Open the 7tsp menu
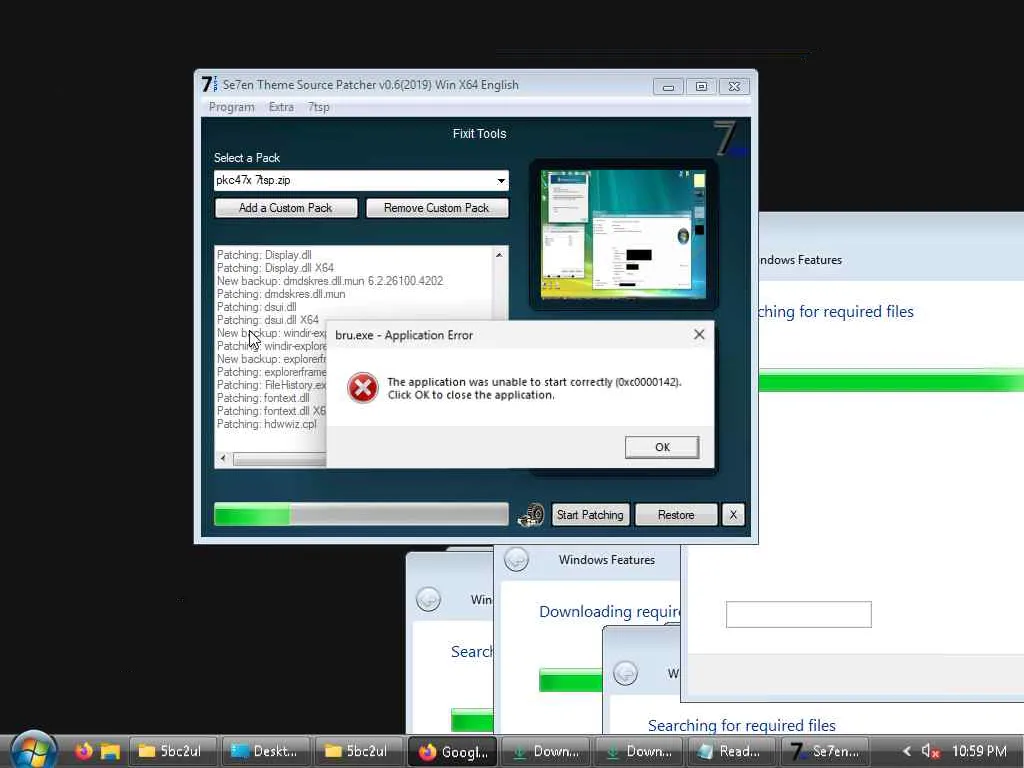This screenshot has width=1024, height=768. pos(319,107)
